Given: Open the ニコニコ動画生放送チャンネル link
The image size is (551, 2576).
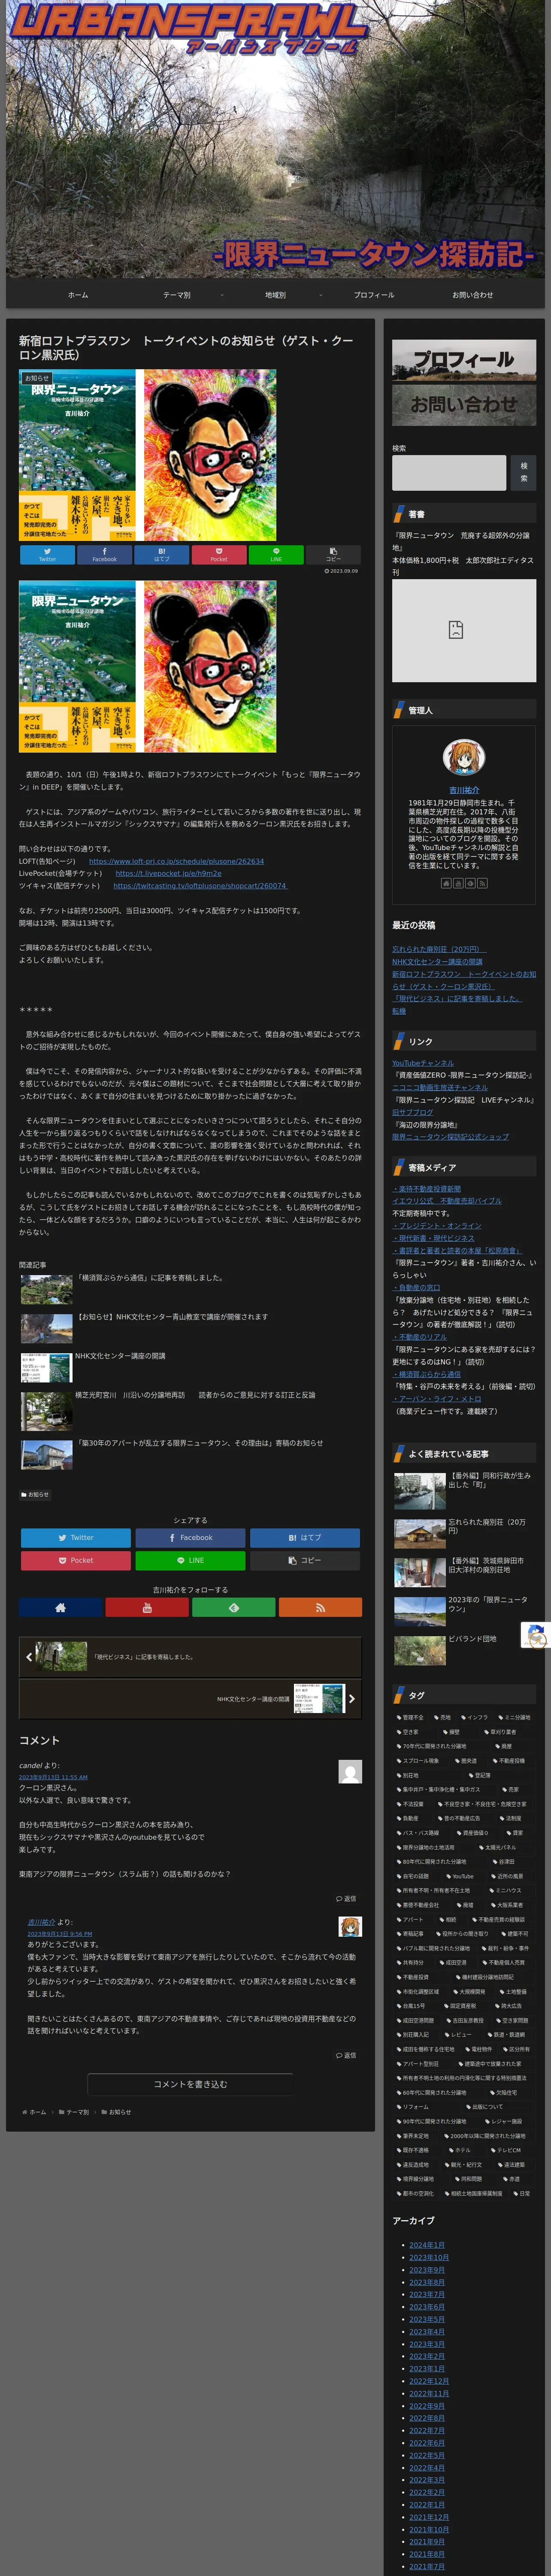Looking at the screenshot, I should (x=440, y=1087).
